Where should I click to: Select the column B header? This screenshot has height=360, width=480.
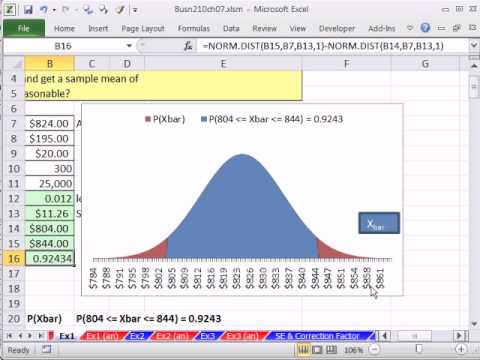(x=49, y=63)
